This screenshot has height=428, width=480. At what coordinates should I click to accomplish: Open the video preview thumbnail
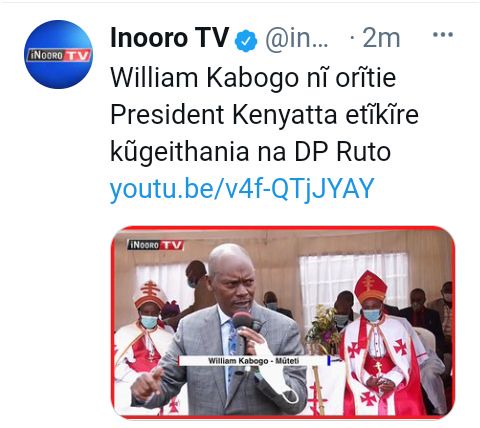point(283,322)
